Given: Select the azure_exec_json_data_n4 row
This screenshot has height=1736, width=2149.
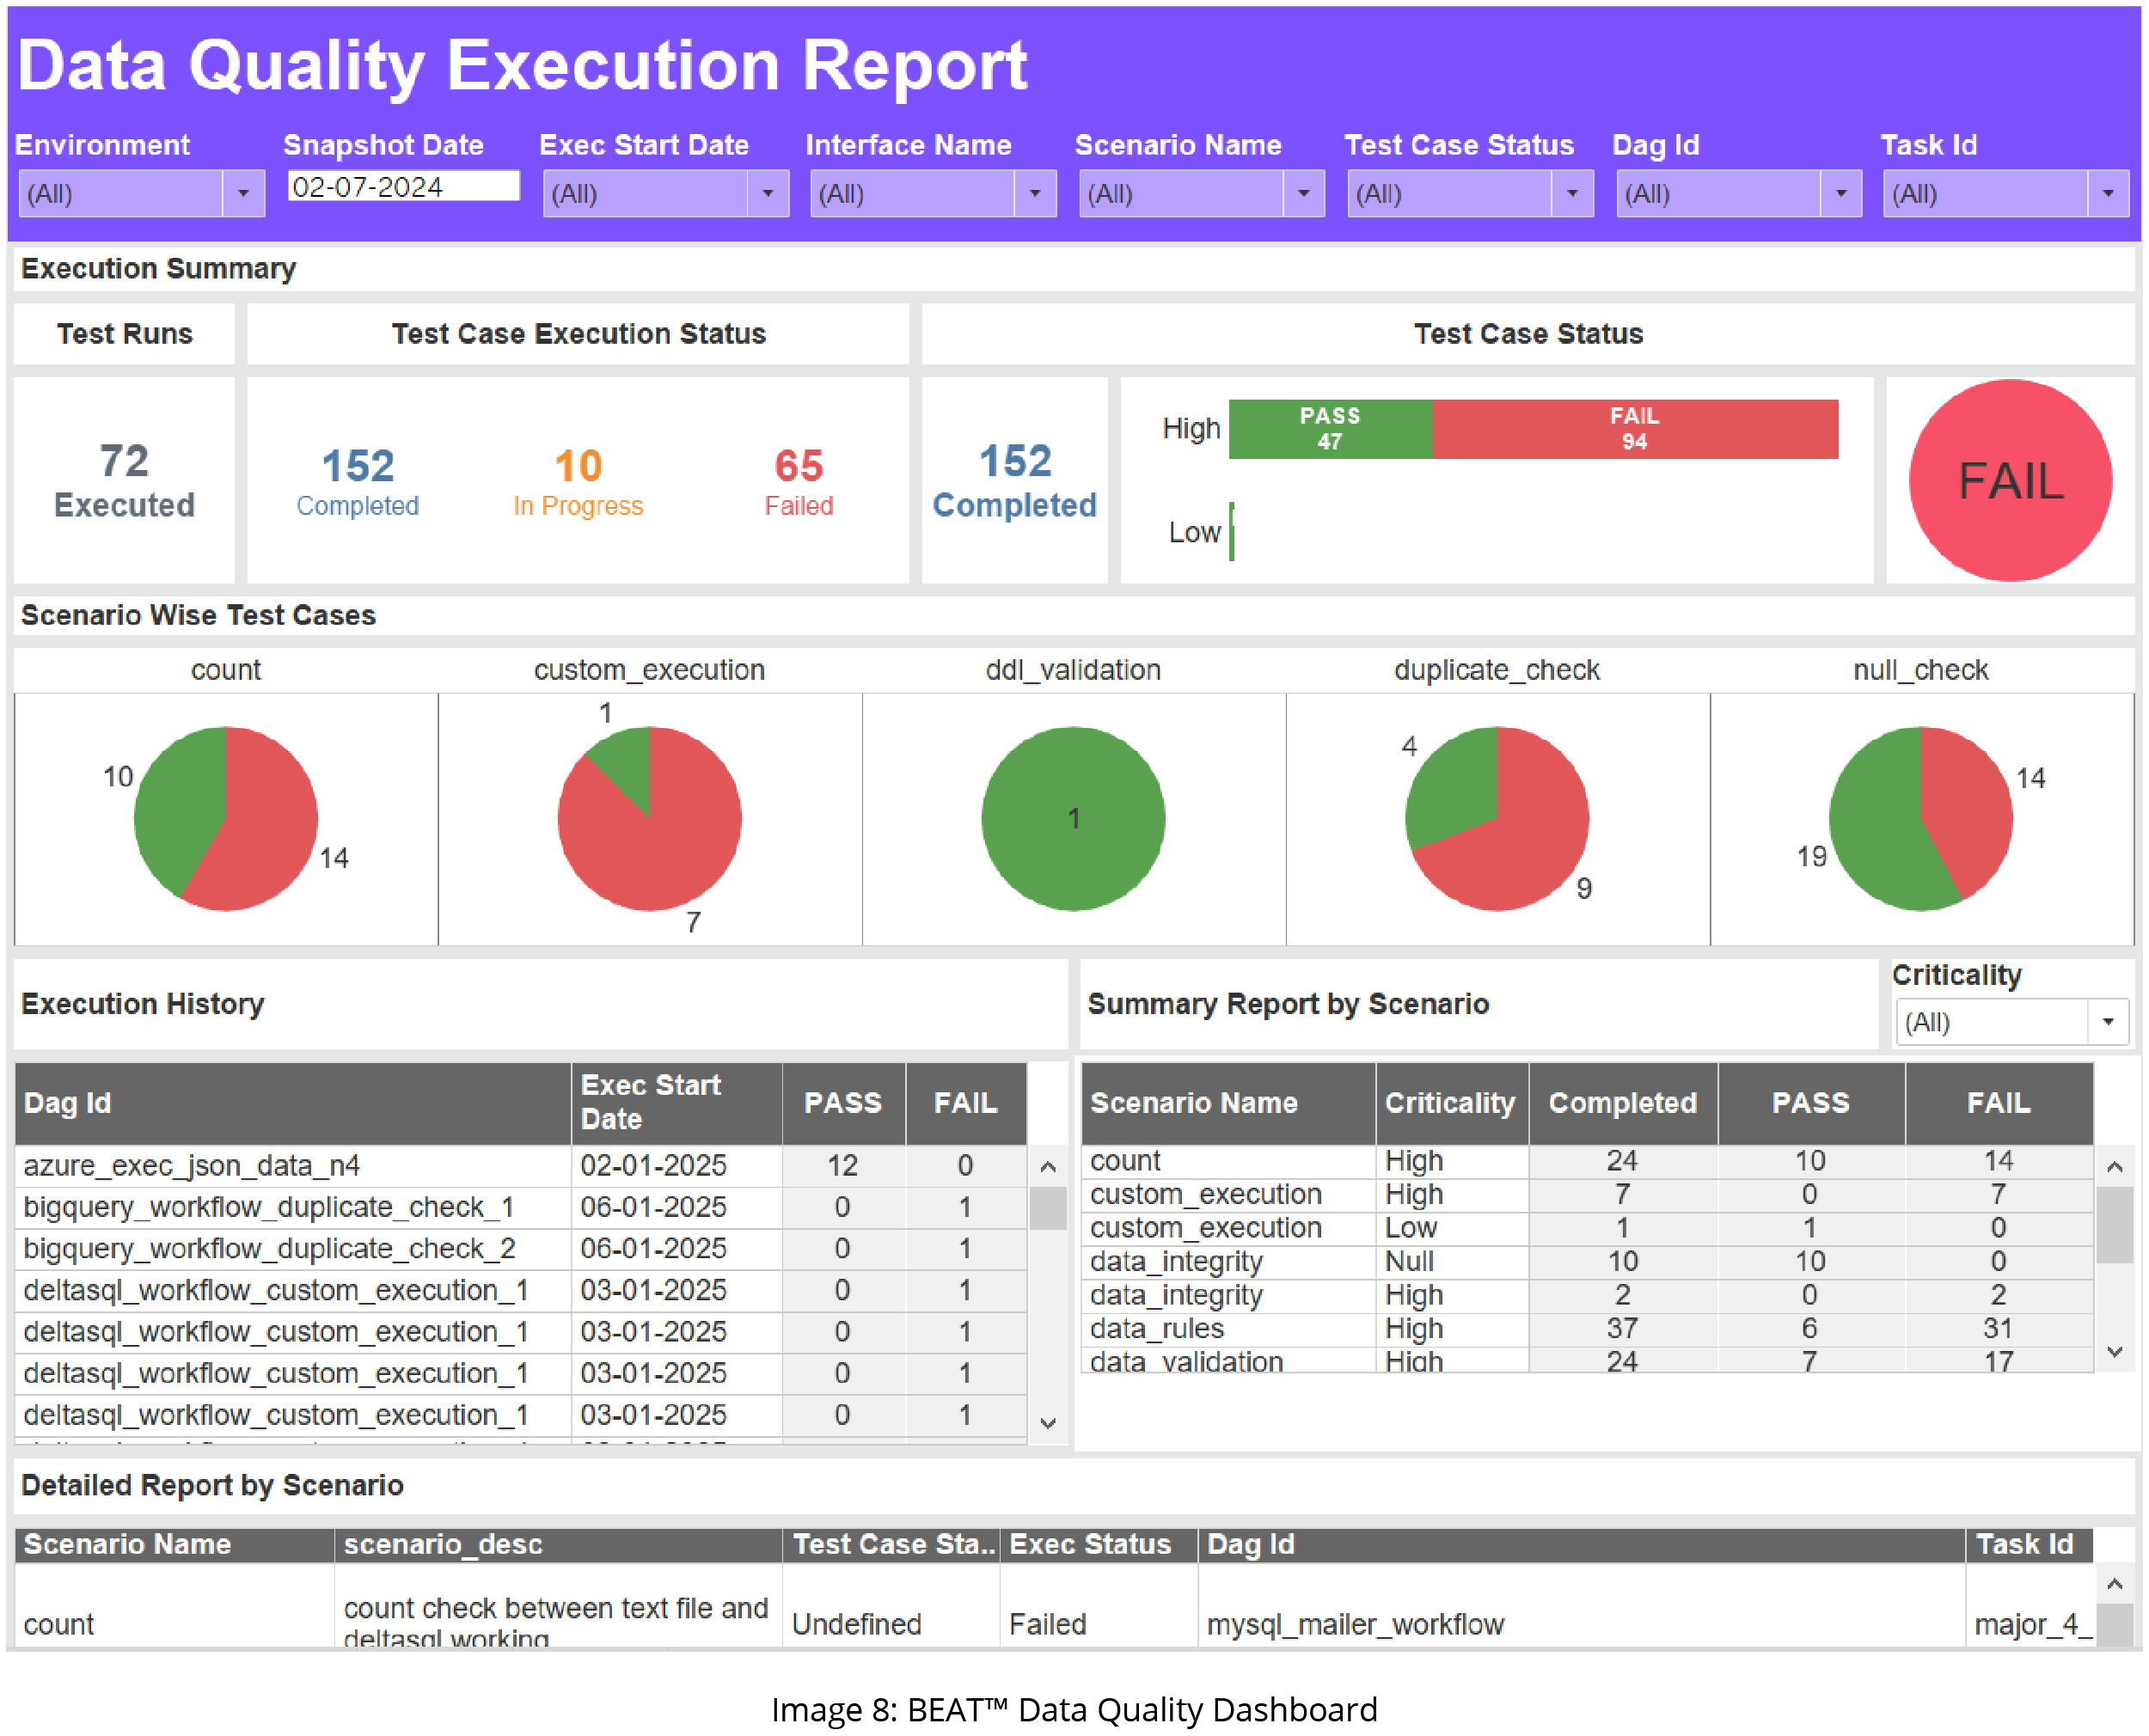Looking at the screenshot, I should 192,1165.
